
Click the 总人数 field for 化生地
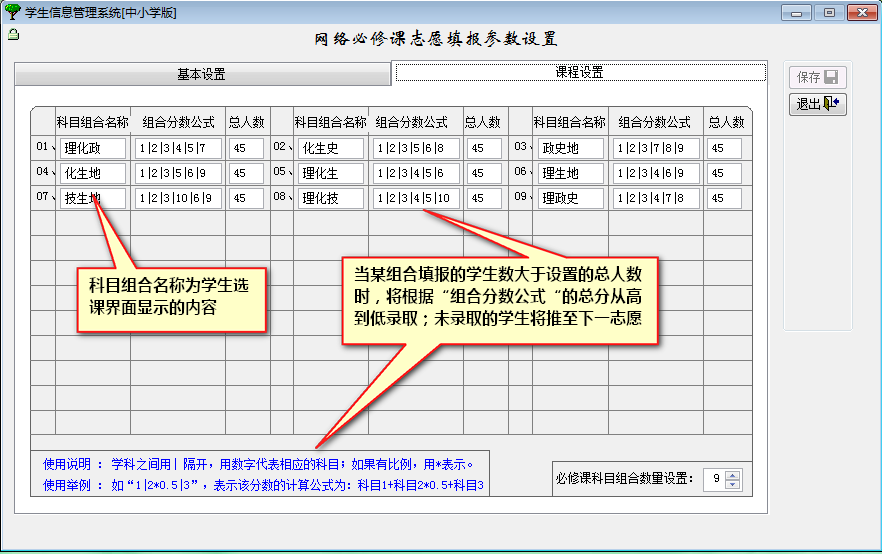pos(246,173)
